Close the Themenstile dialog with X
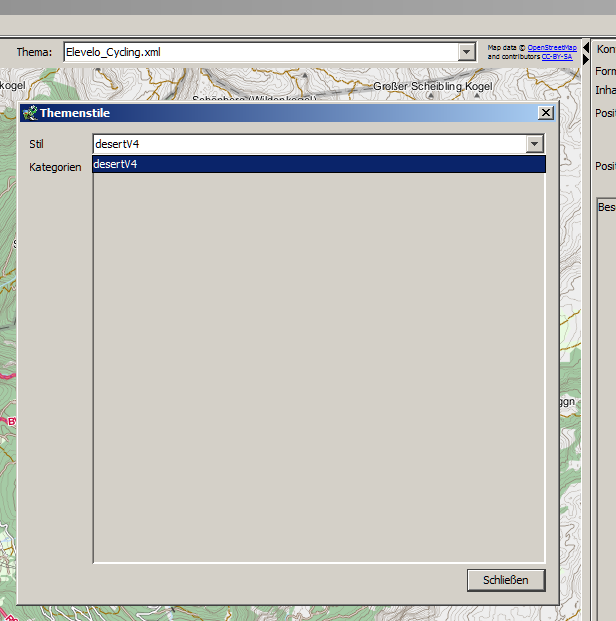 (545, 113)
